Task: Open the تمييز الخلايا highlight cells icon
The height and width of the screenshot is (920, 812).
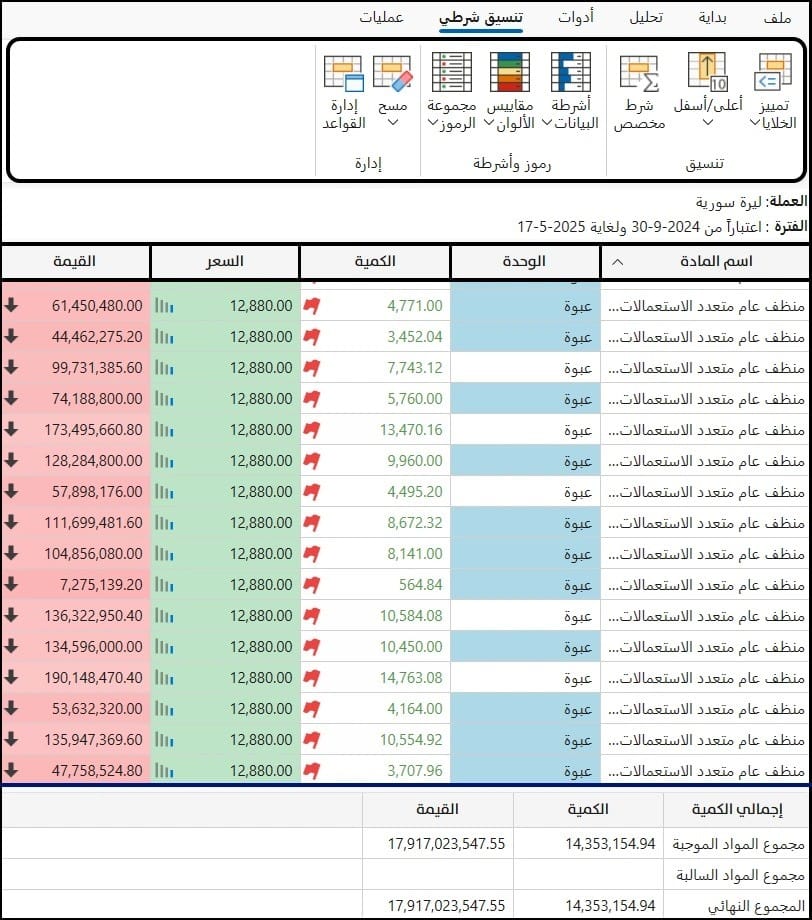Action: (x=774, y=72)
